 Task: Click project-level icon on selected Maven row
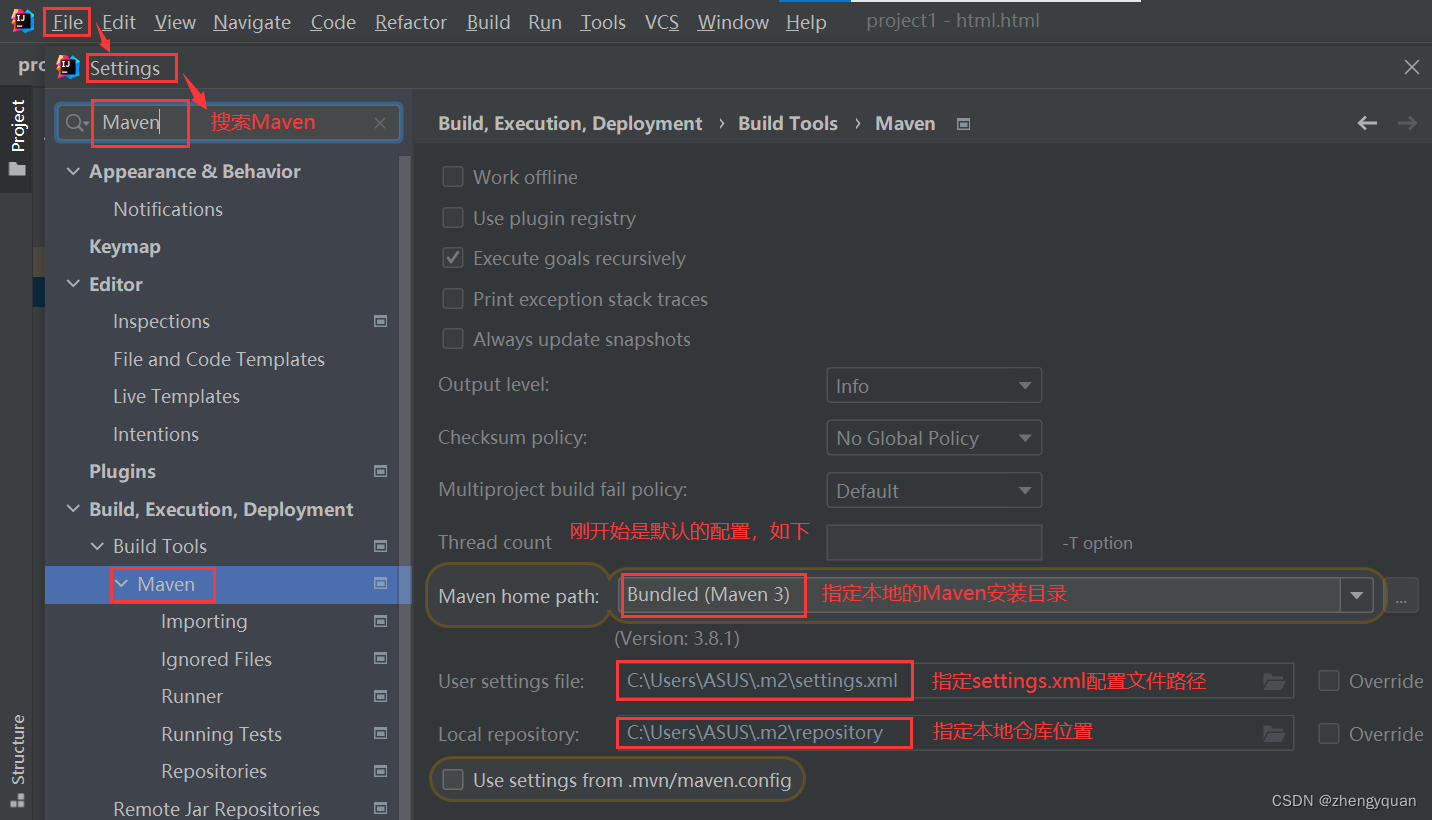pyautogui.click(x=380, y=584)
